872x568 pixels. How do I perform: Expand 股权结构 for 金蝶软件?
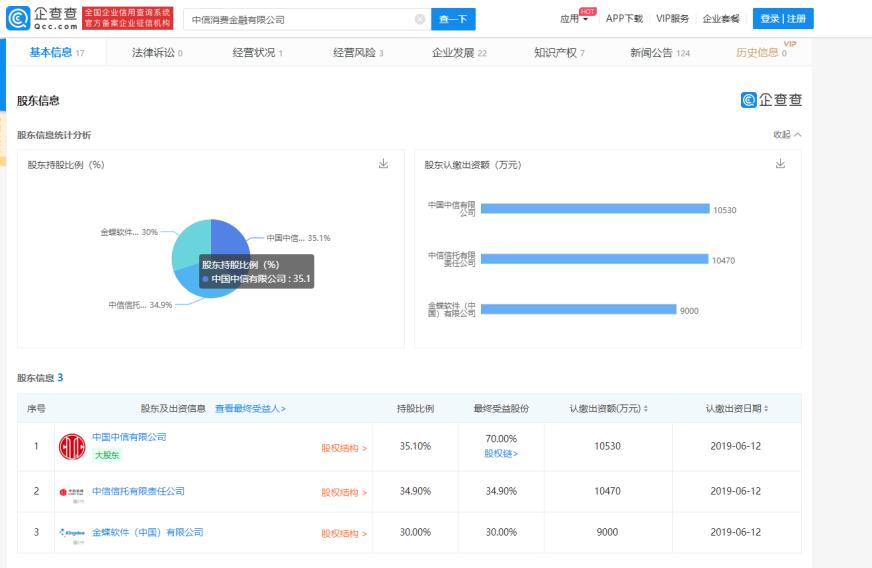coord(344,534)
